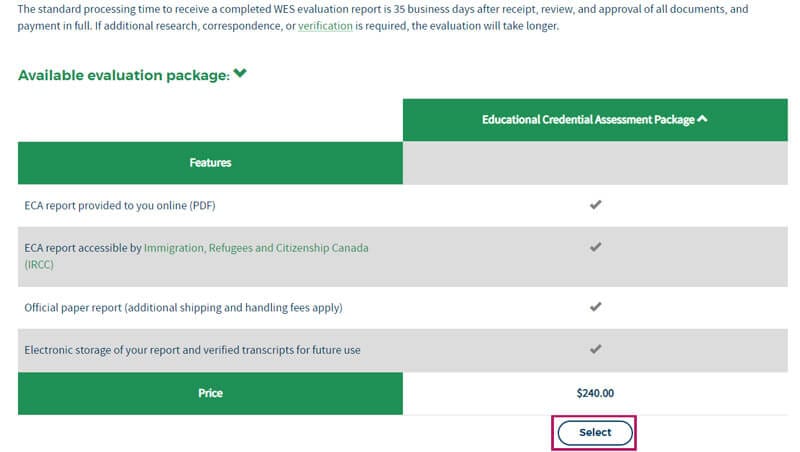Click the green Price header cell
This screenshot has width=800, height=452.
210,393
